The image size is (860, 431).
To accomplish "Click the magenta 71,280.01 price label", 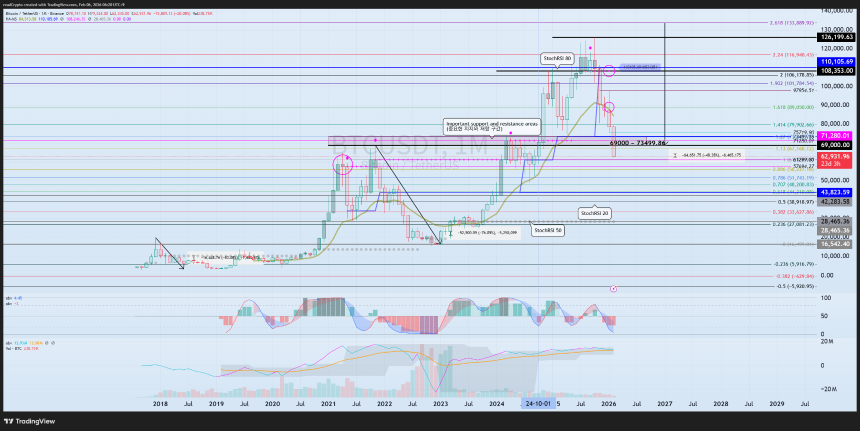I will [835, 135].
